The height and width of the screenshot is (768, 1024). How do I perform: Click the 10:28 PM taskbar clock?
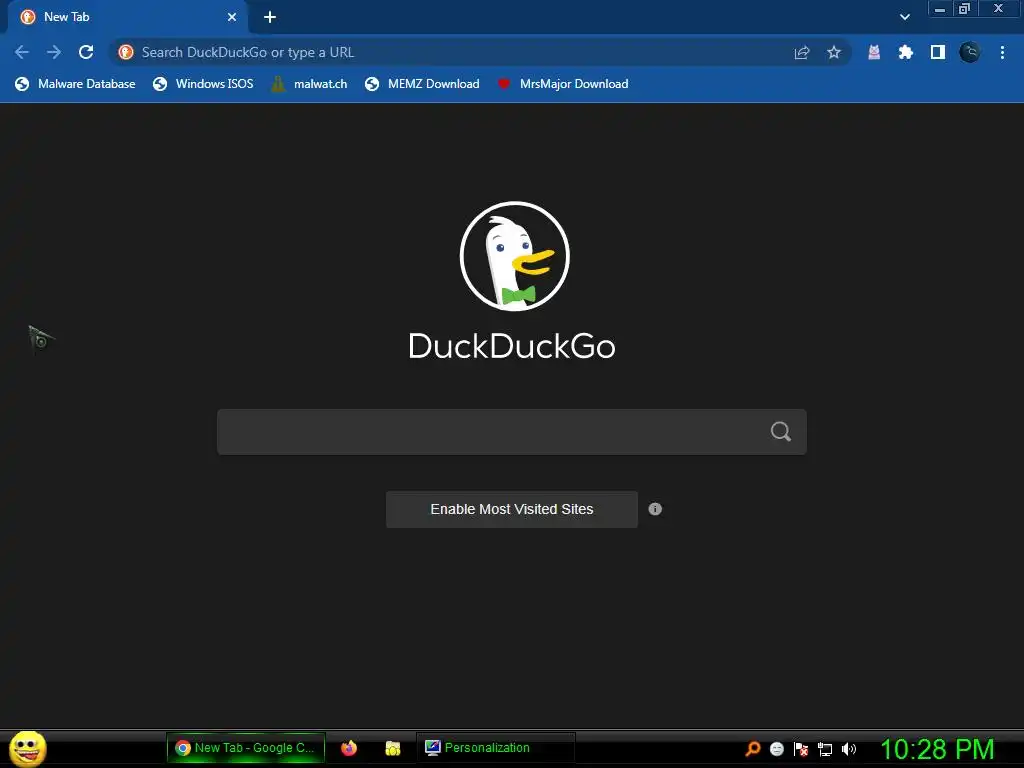pyautogui.click(x=937, y=749)
